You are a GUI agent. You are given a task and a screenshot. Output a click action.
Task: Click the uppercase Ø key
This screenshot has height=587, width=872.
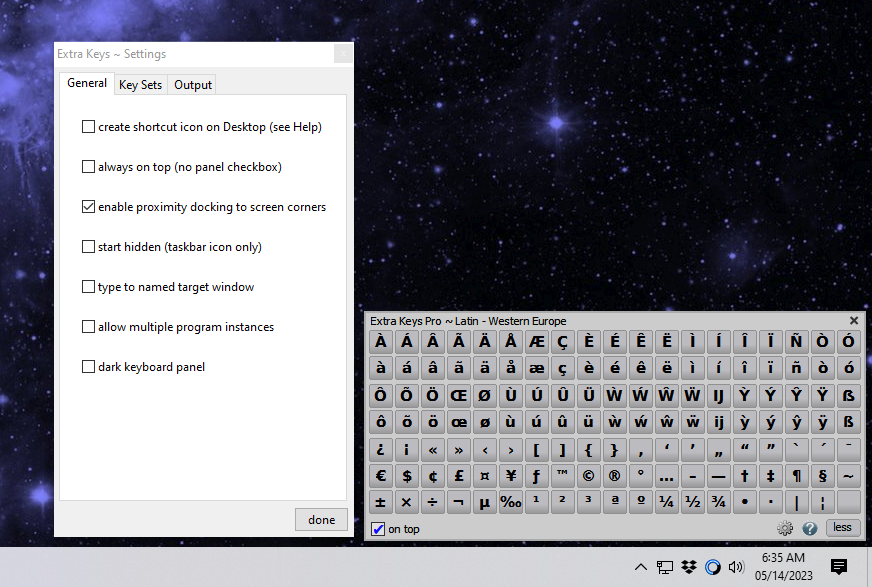pyautogui.click(x=484, y=395)
